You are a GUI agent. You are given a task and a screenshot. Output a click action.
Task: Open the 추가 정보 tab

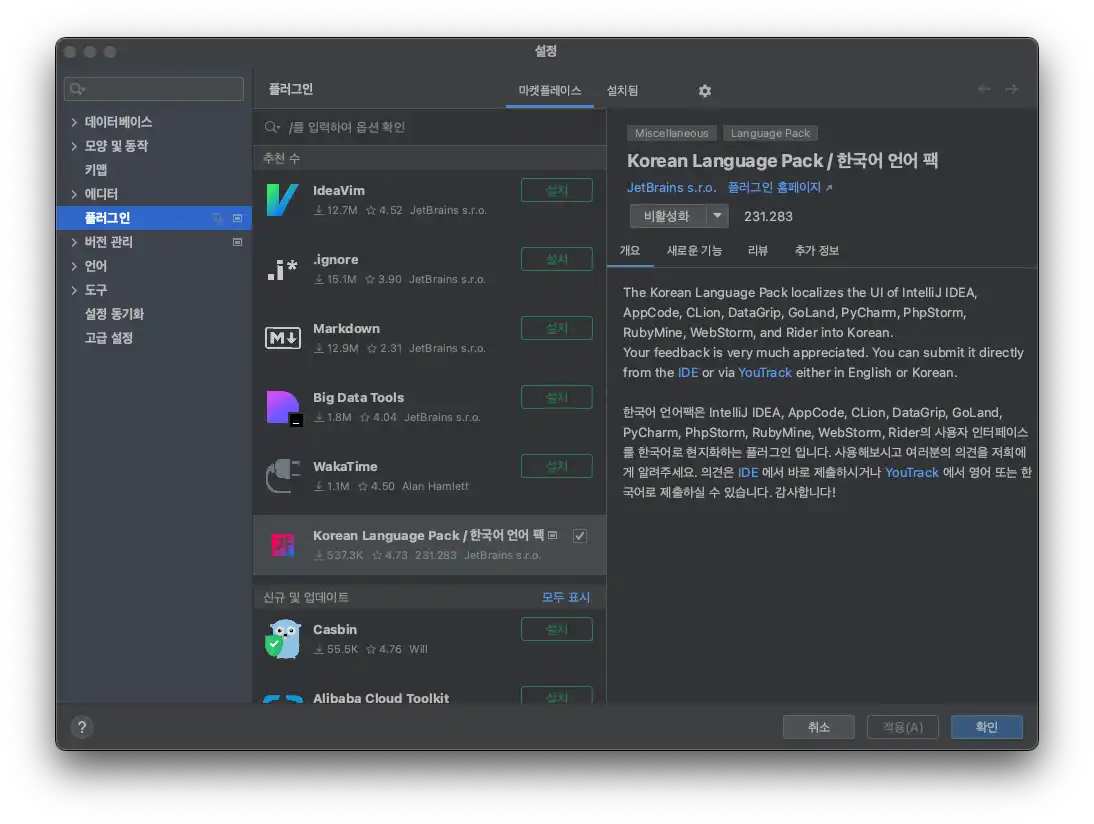click(817, 250)
